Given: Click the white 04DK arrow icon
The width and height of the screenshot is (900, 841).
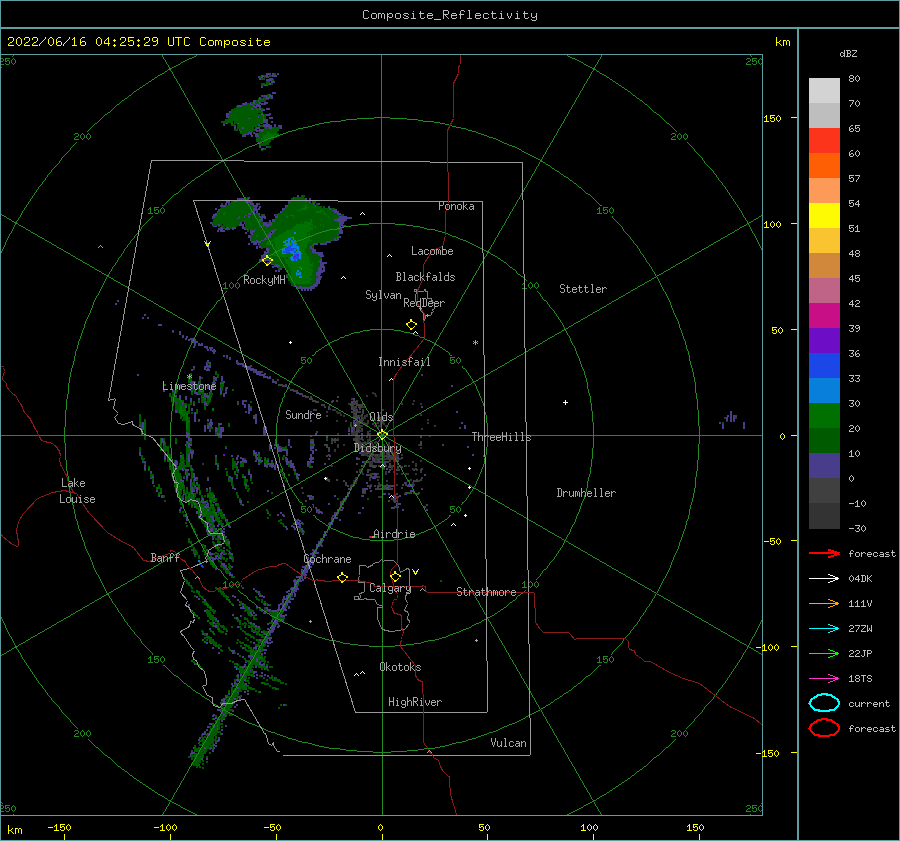Looking at the screenshot, I should 824,579.
